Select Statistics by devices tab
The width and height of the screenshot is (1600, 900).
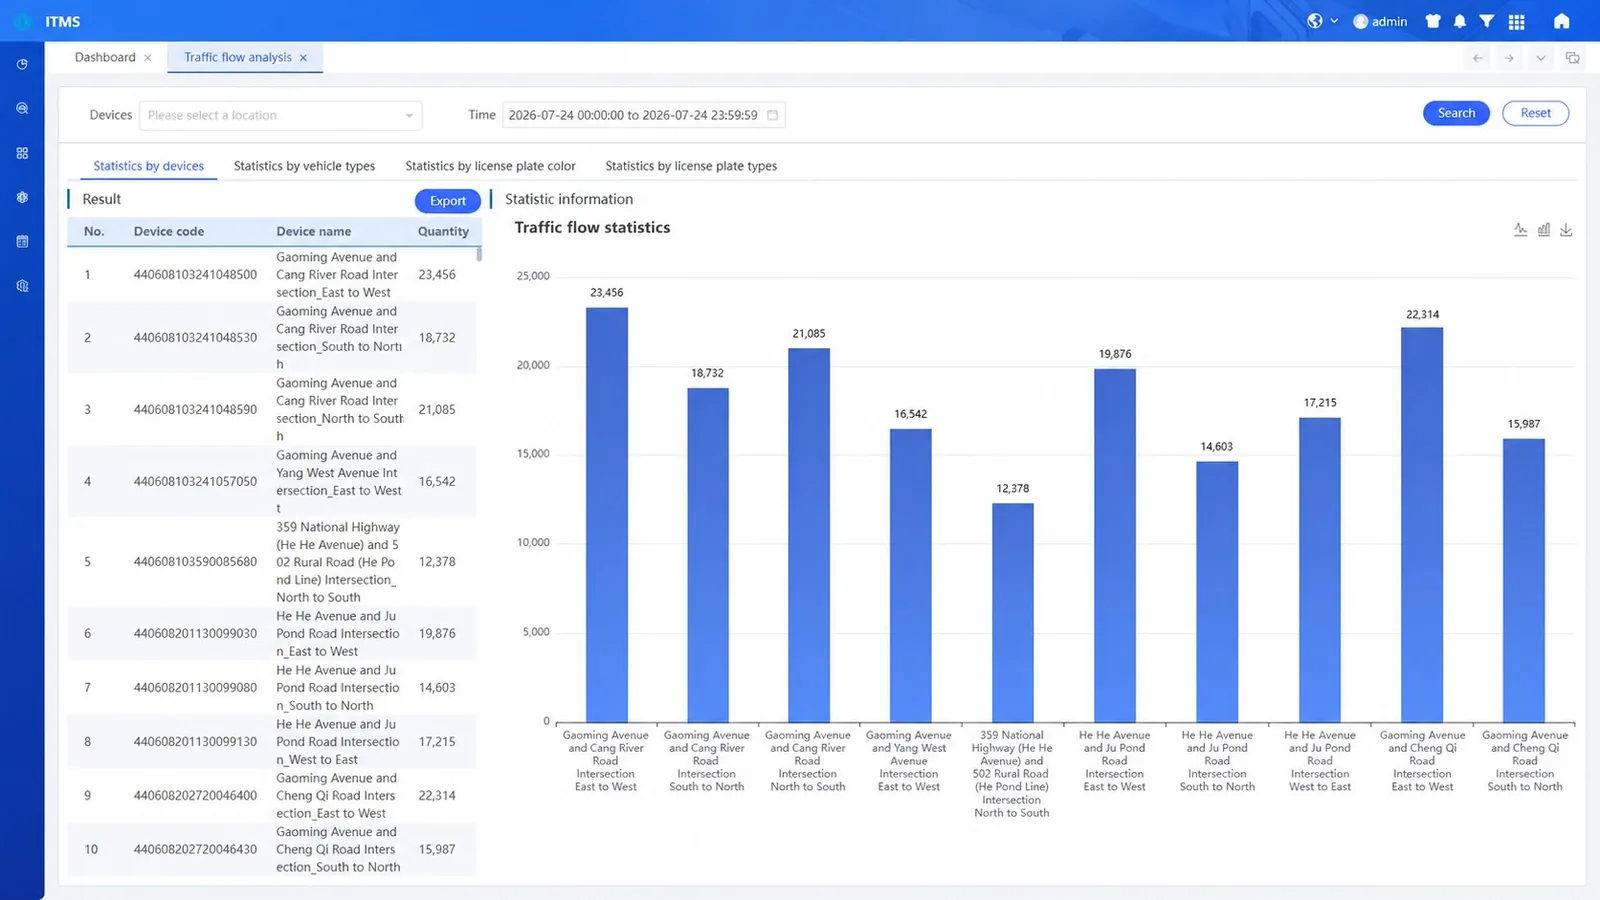point(148,166)
